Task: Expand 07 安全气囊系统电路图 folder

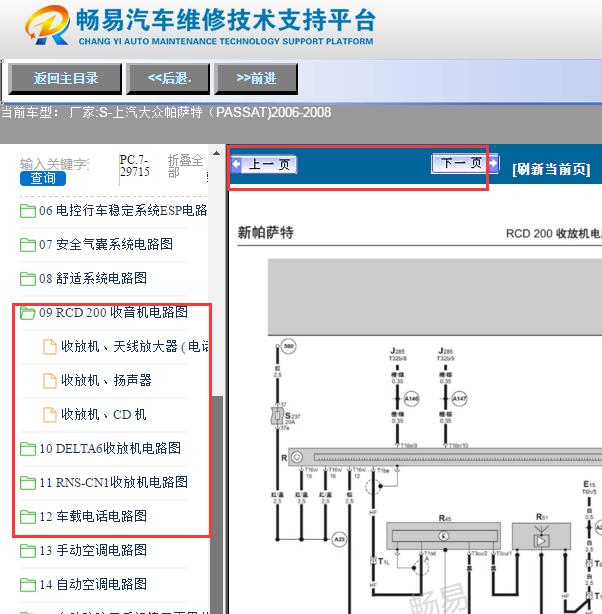Action: pyautogui.click(x=106, y=245)
